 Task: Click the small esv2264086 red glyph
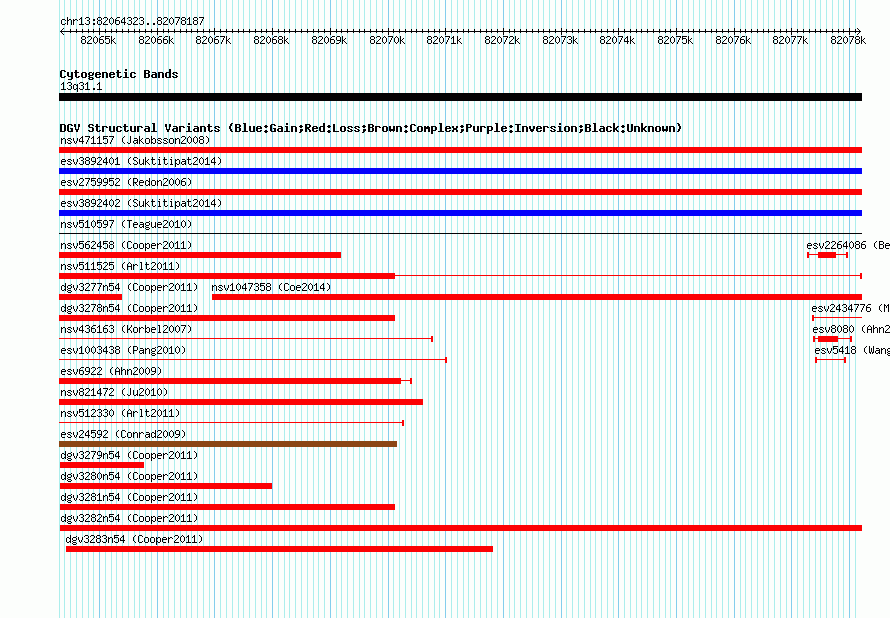(828, 255)
